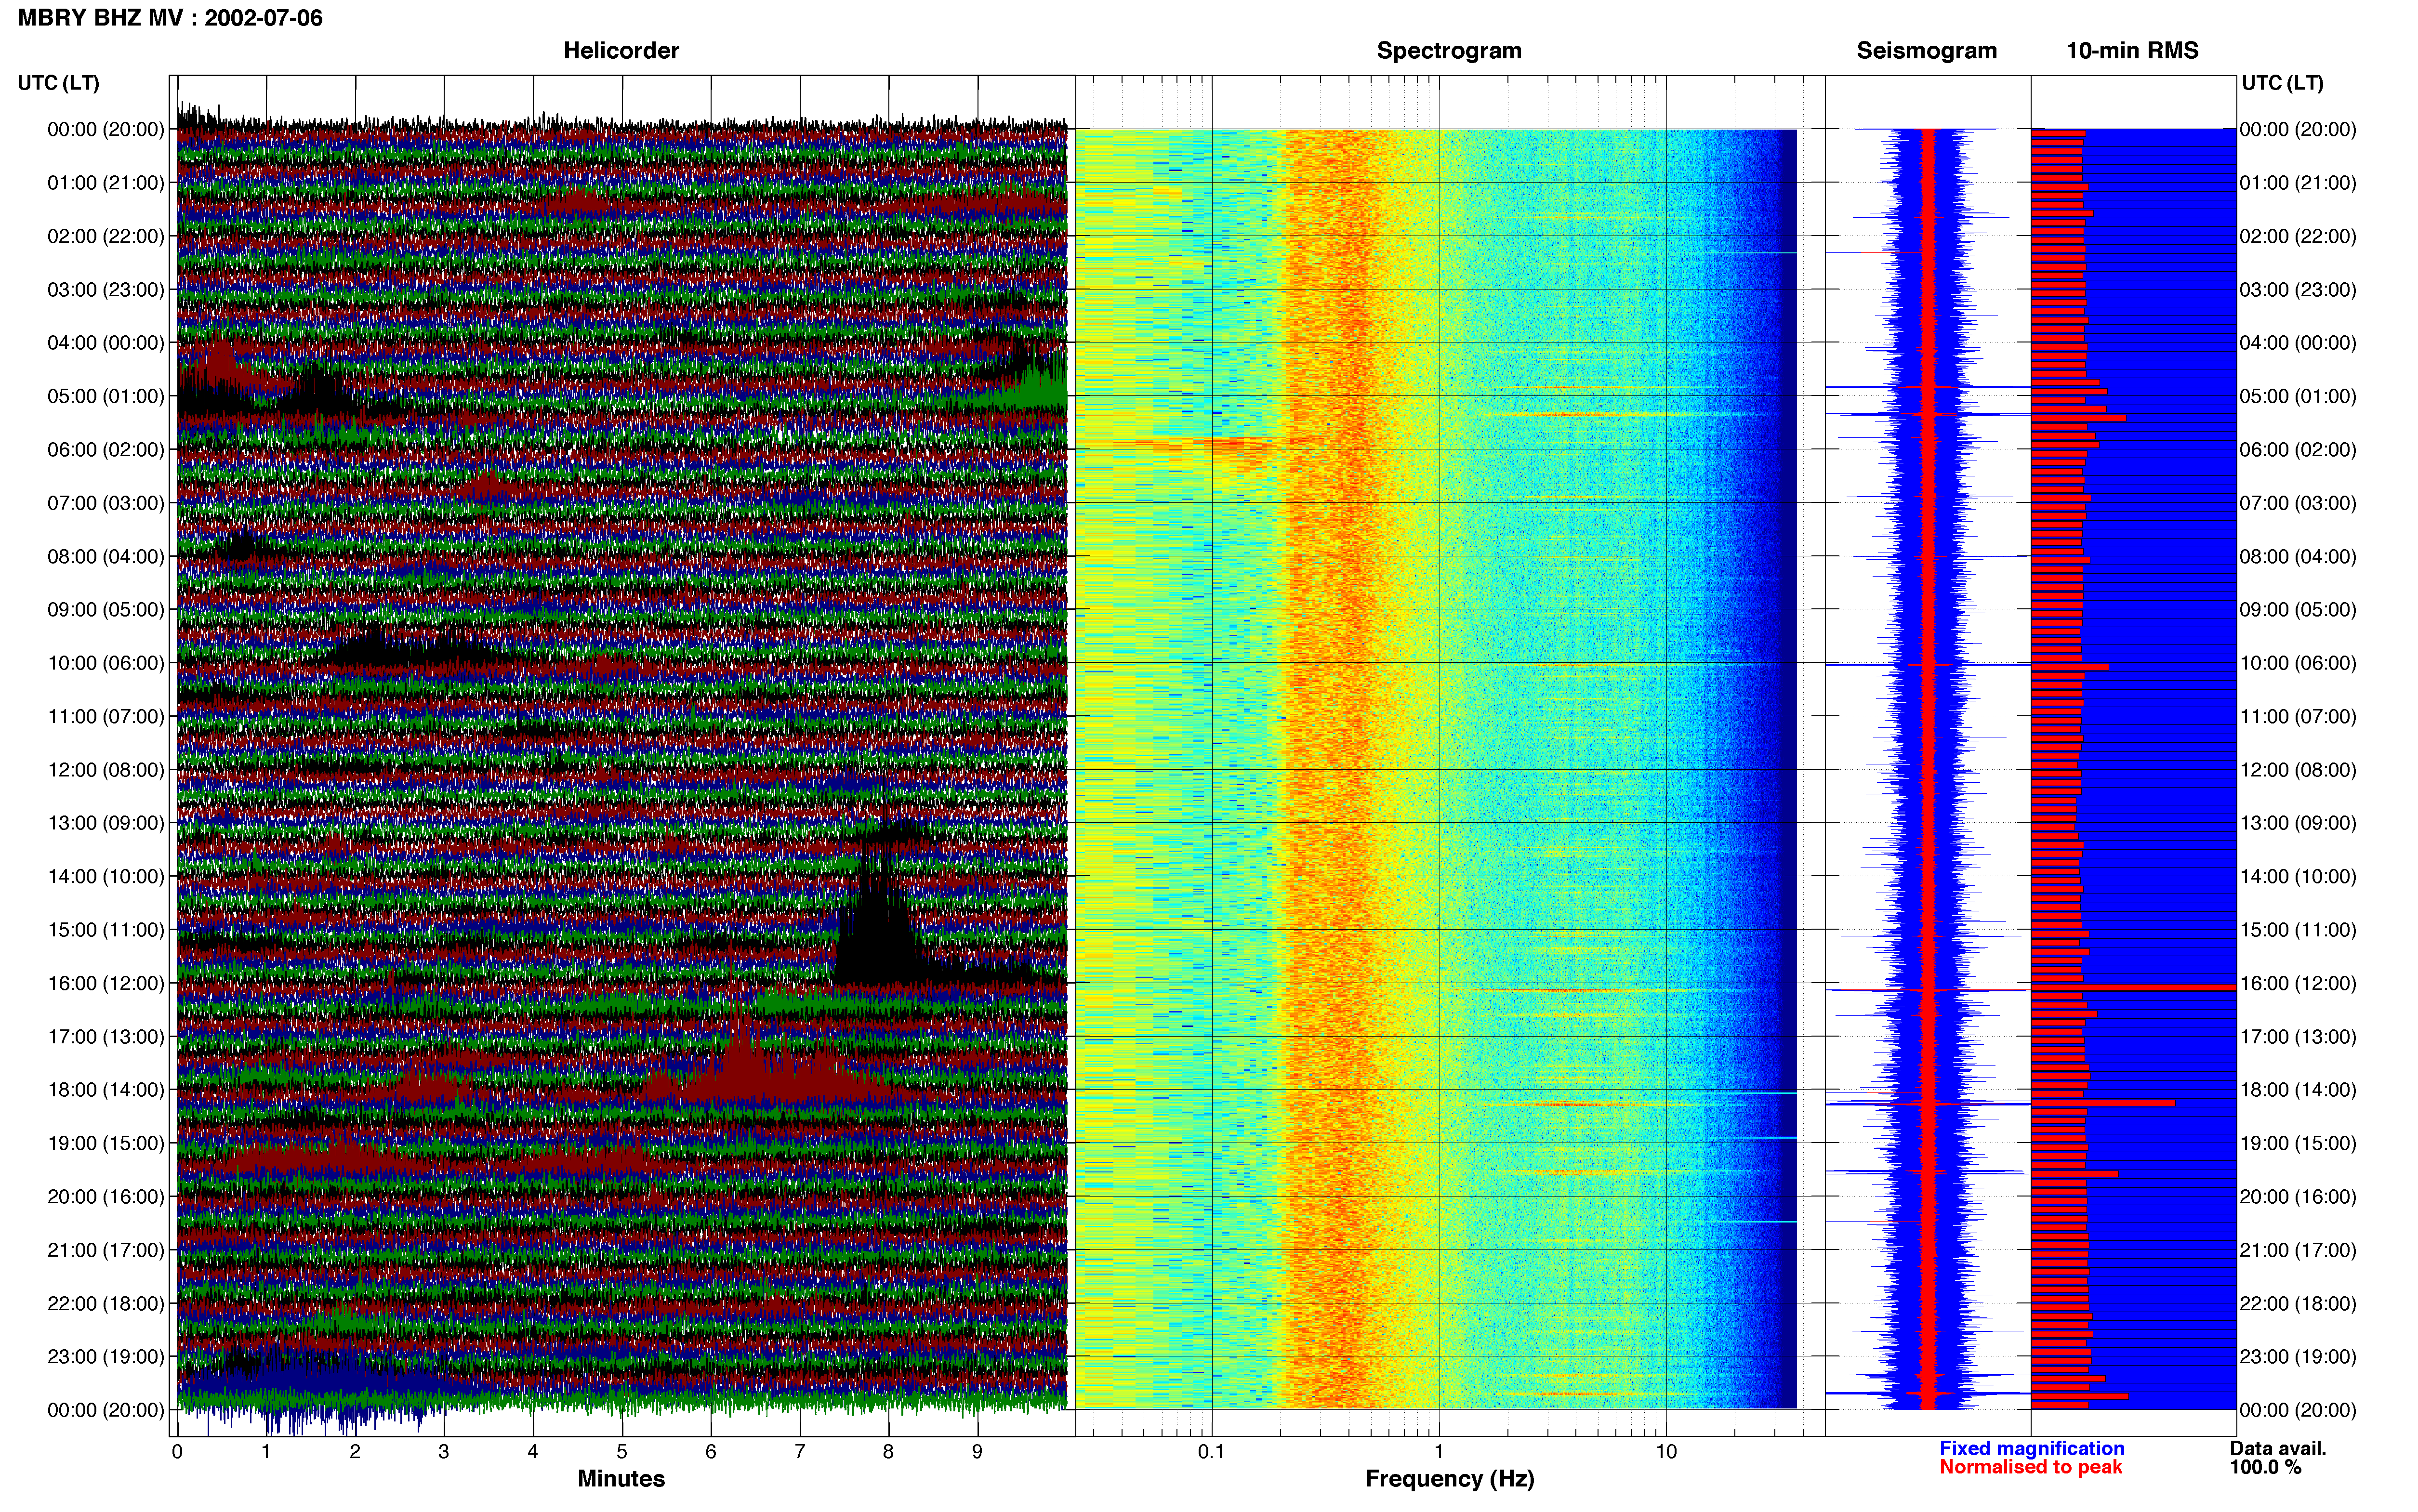
Task: Click the '5' minutes tick label
Action: click(x=621, y=1452)
